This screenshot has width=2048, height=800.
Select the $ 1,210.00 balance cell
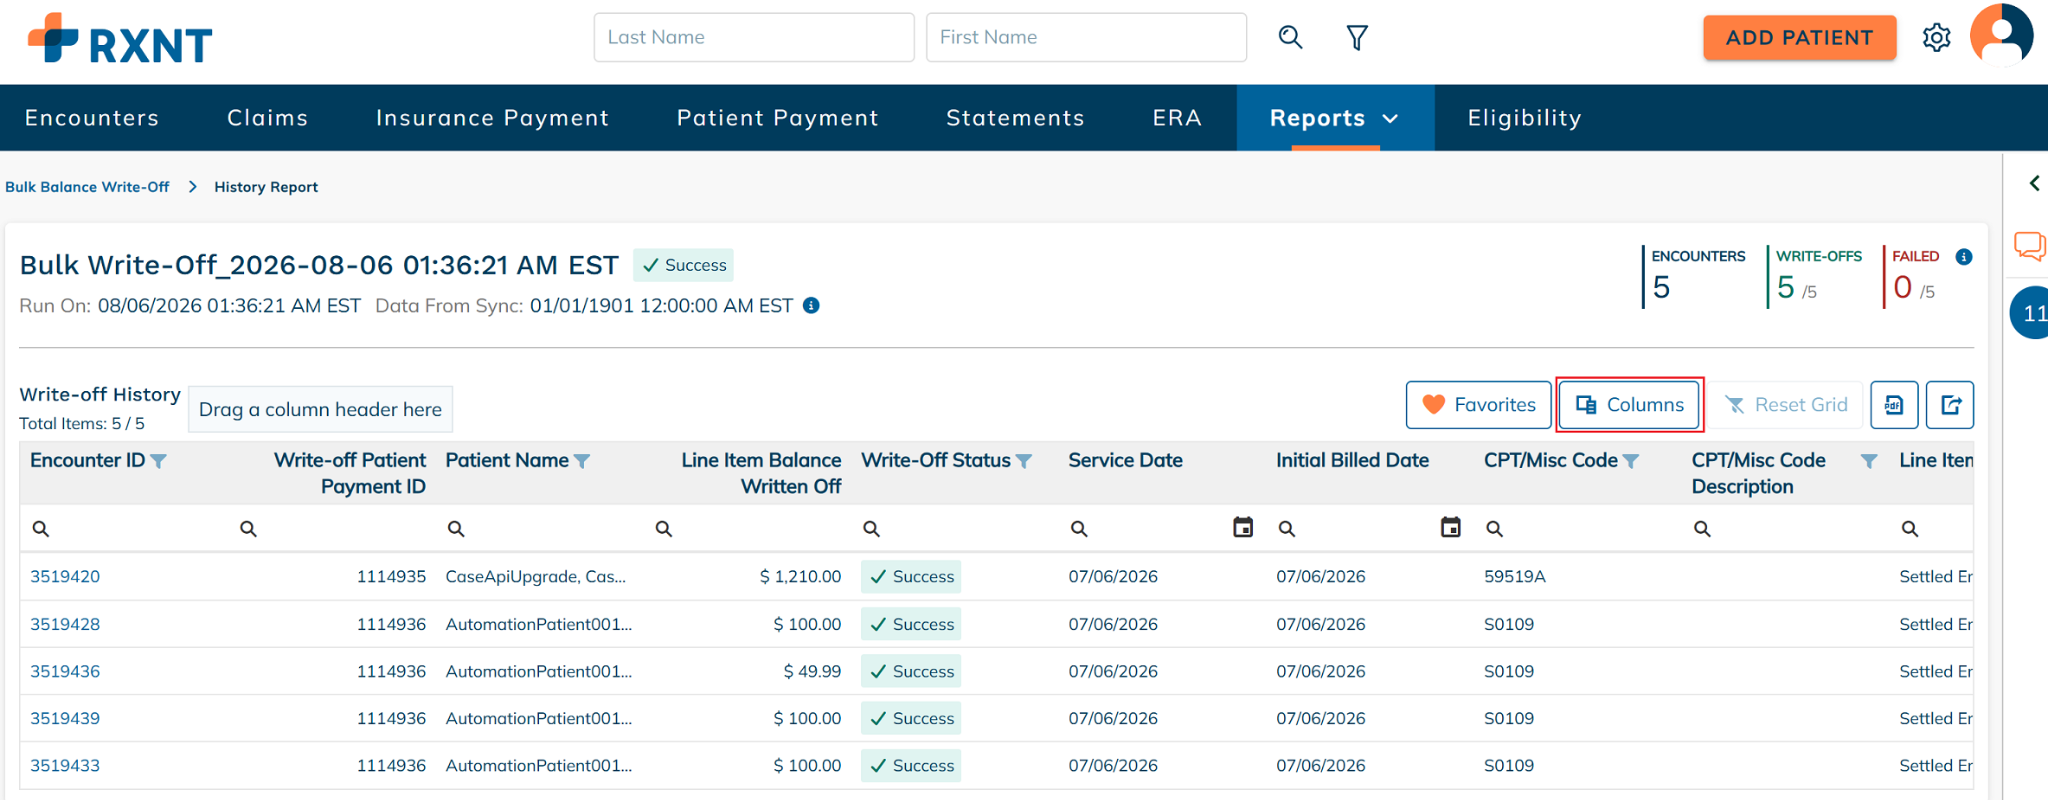[800, 577]
